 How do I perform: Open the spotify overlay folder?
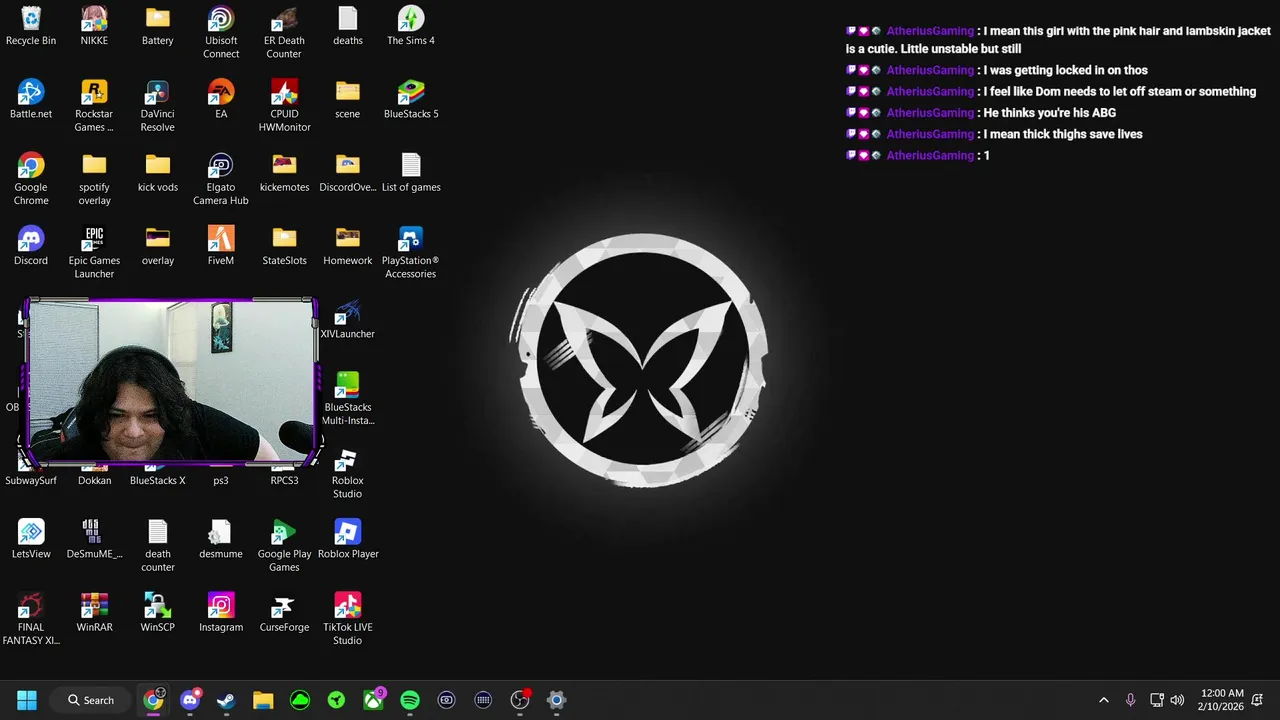(94, 180)
